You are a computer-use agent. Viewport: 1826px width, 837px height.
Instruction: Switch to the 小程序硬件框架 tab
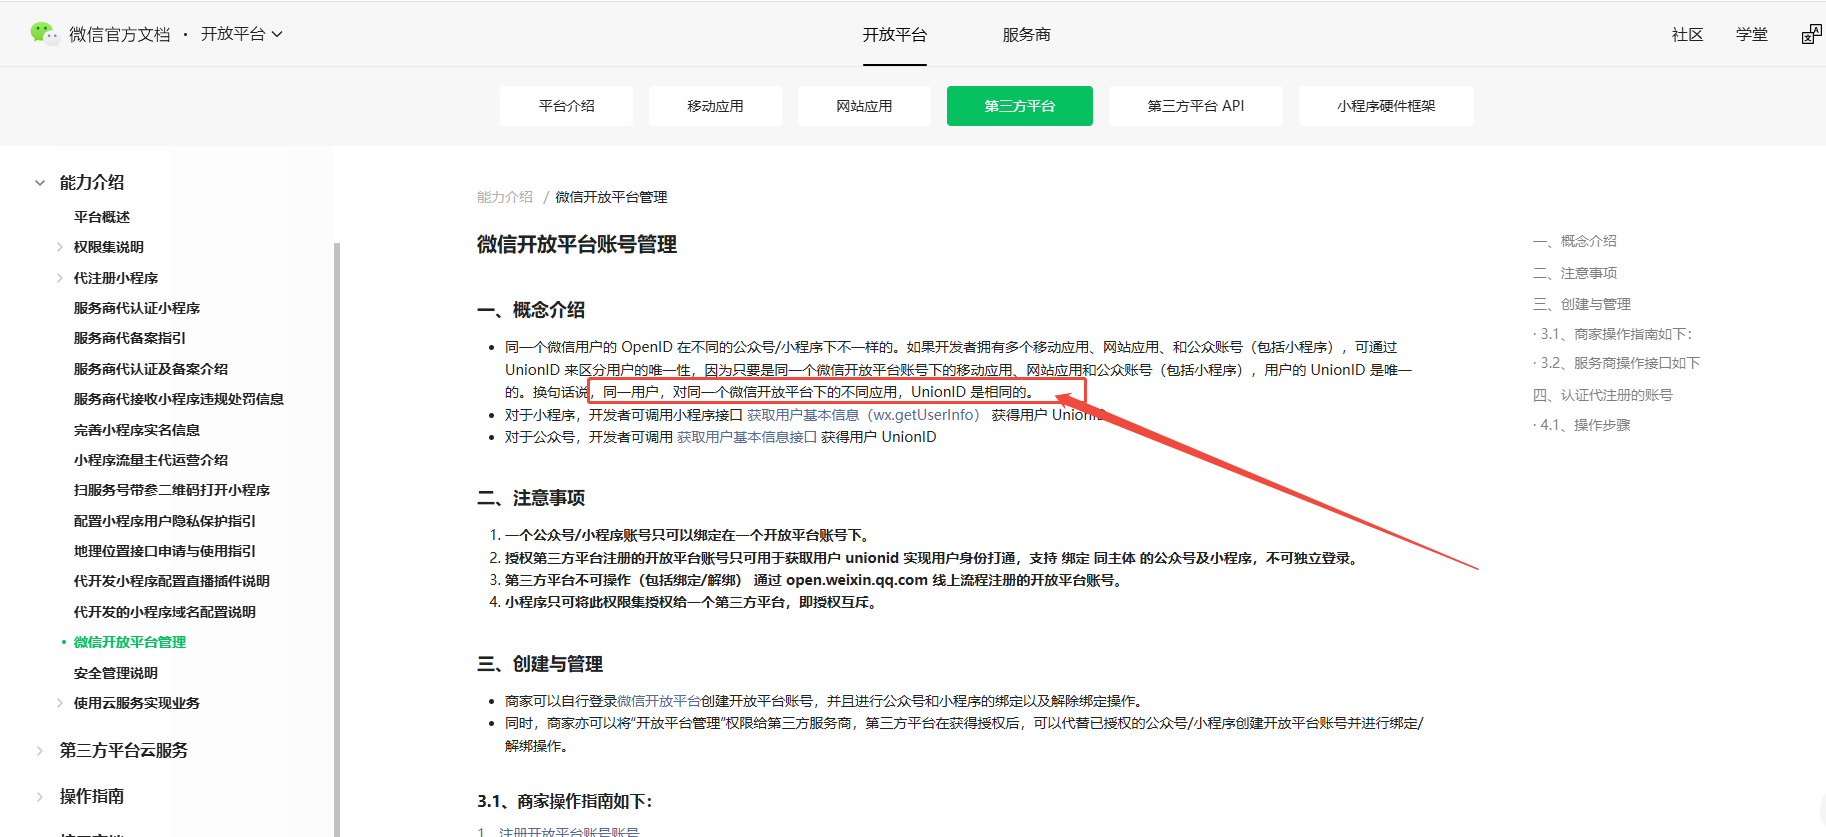(1386, 106)
